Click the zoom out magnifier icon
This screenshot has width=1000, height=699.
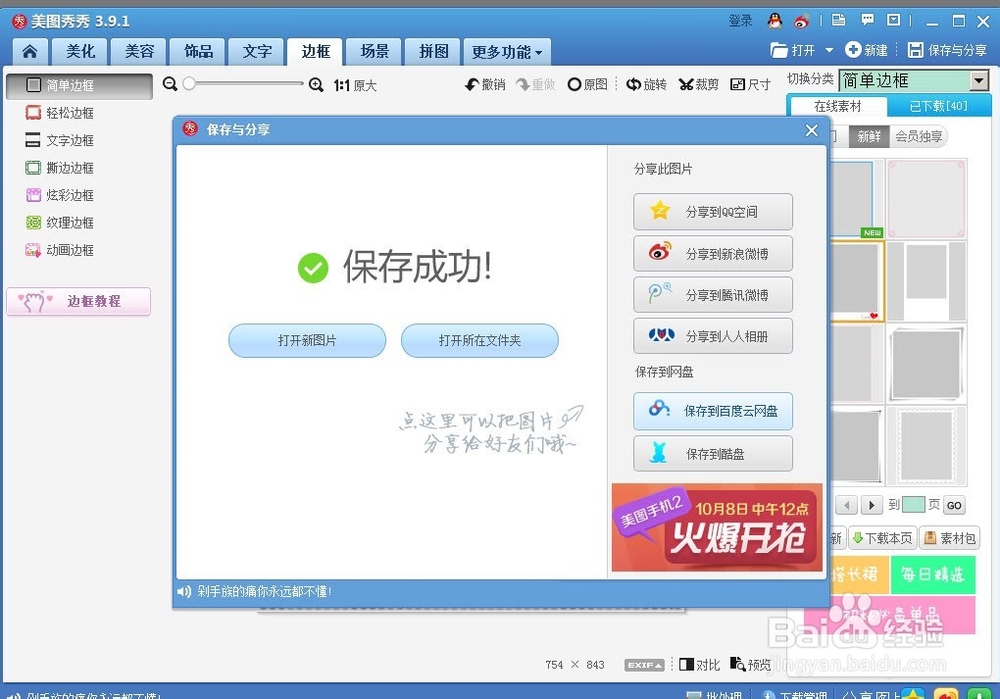coord(170,84)
